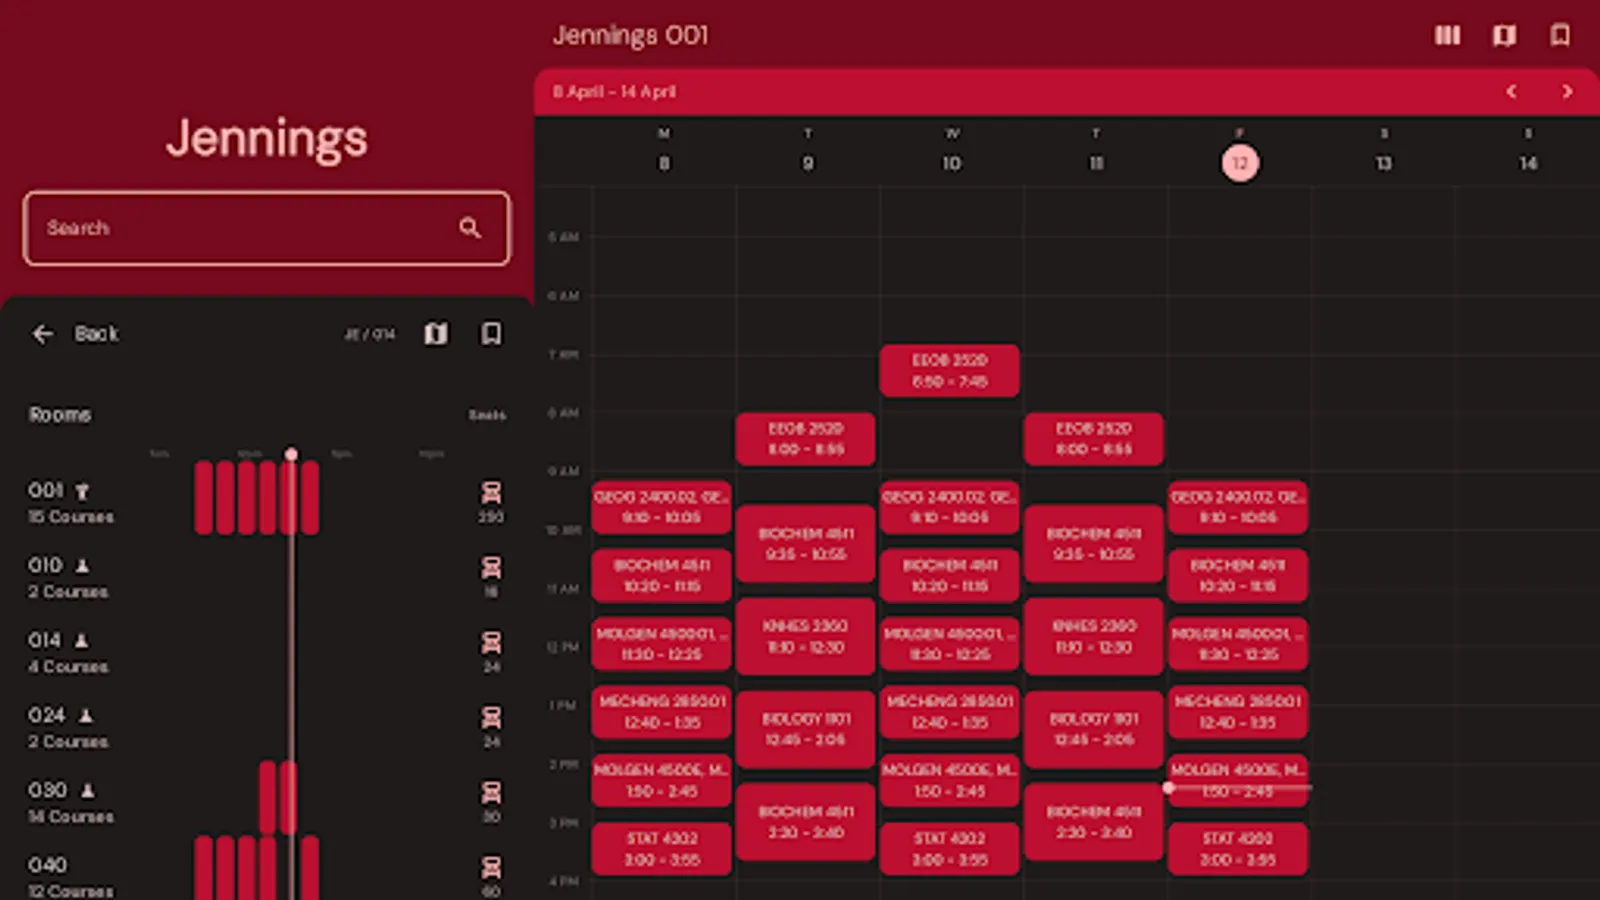Open room 010 with 2 Courses

pos(66,578)
